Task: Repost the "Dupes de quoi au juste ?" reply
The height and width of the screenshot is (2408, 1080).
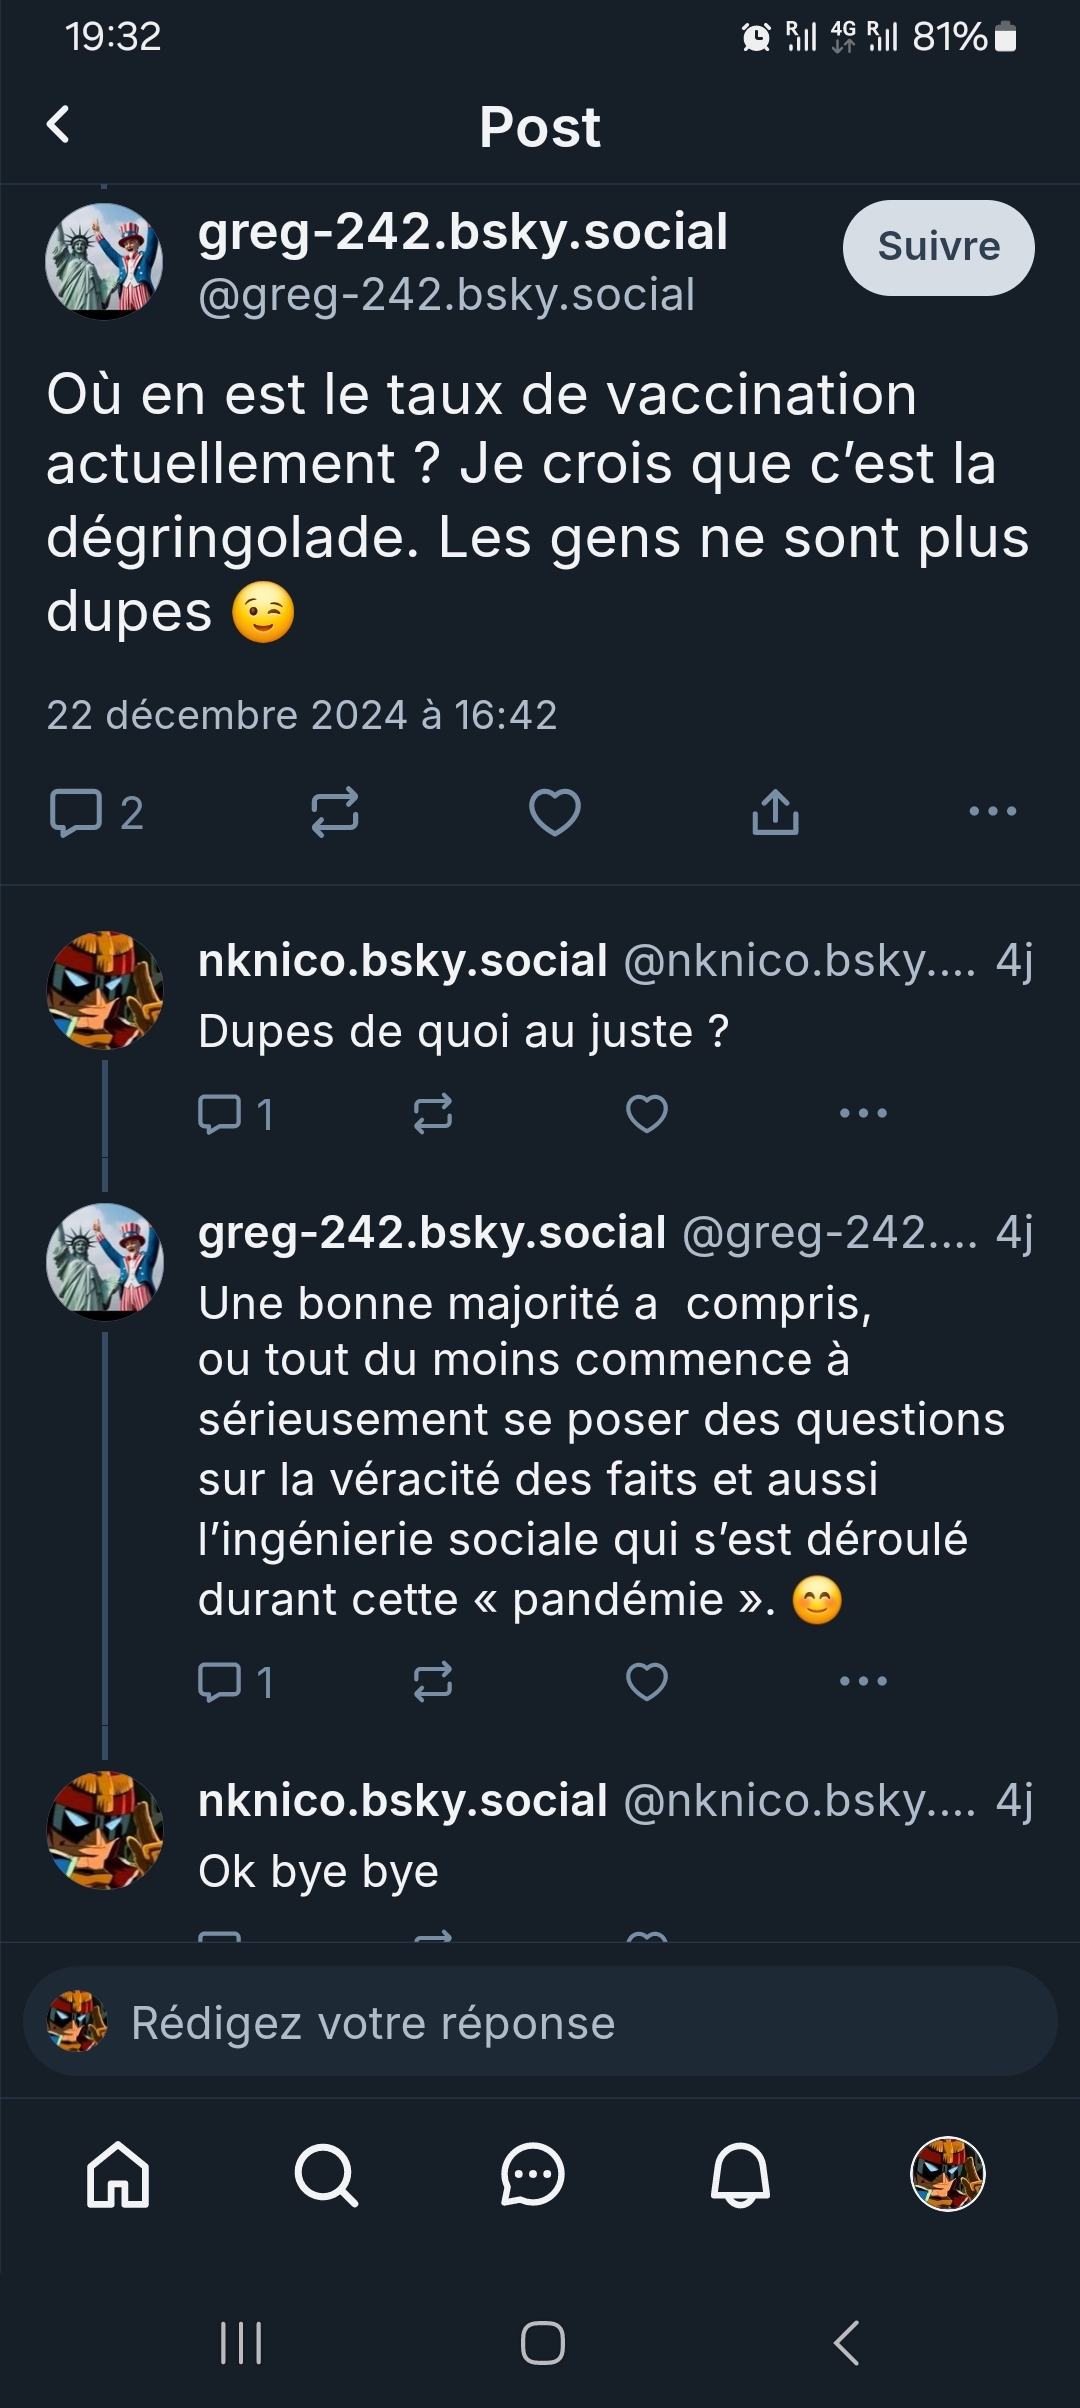Action: point(433,1113)
